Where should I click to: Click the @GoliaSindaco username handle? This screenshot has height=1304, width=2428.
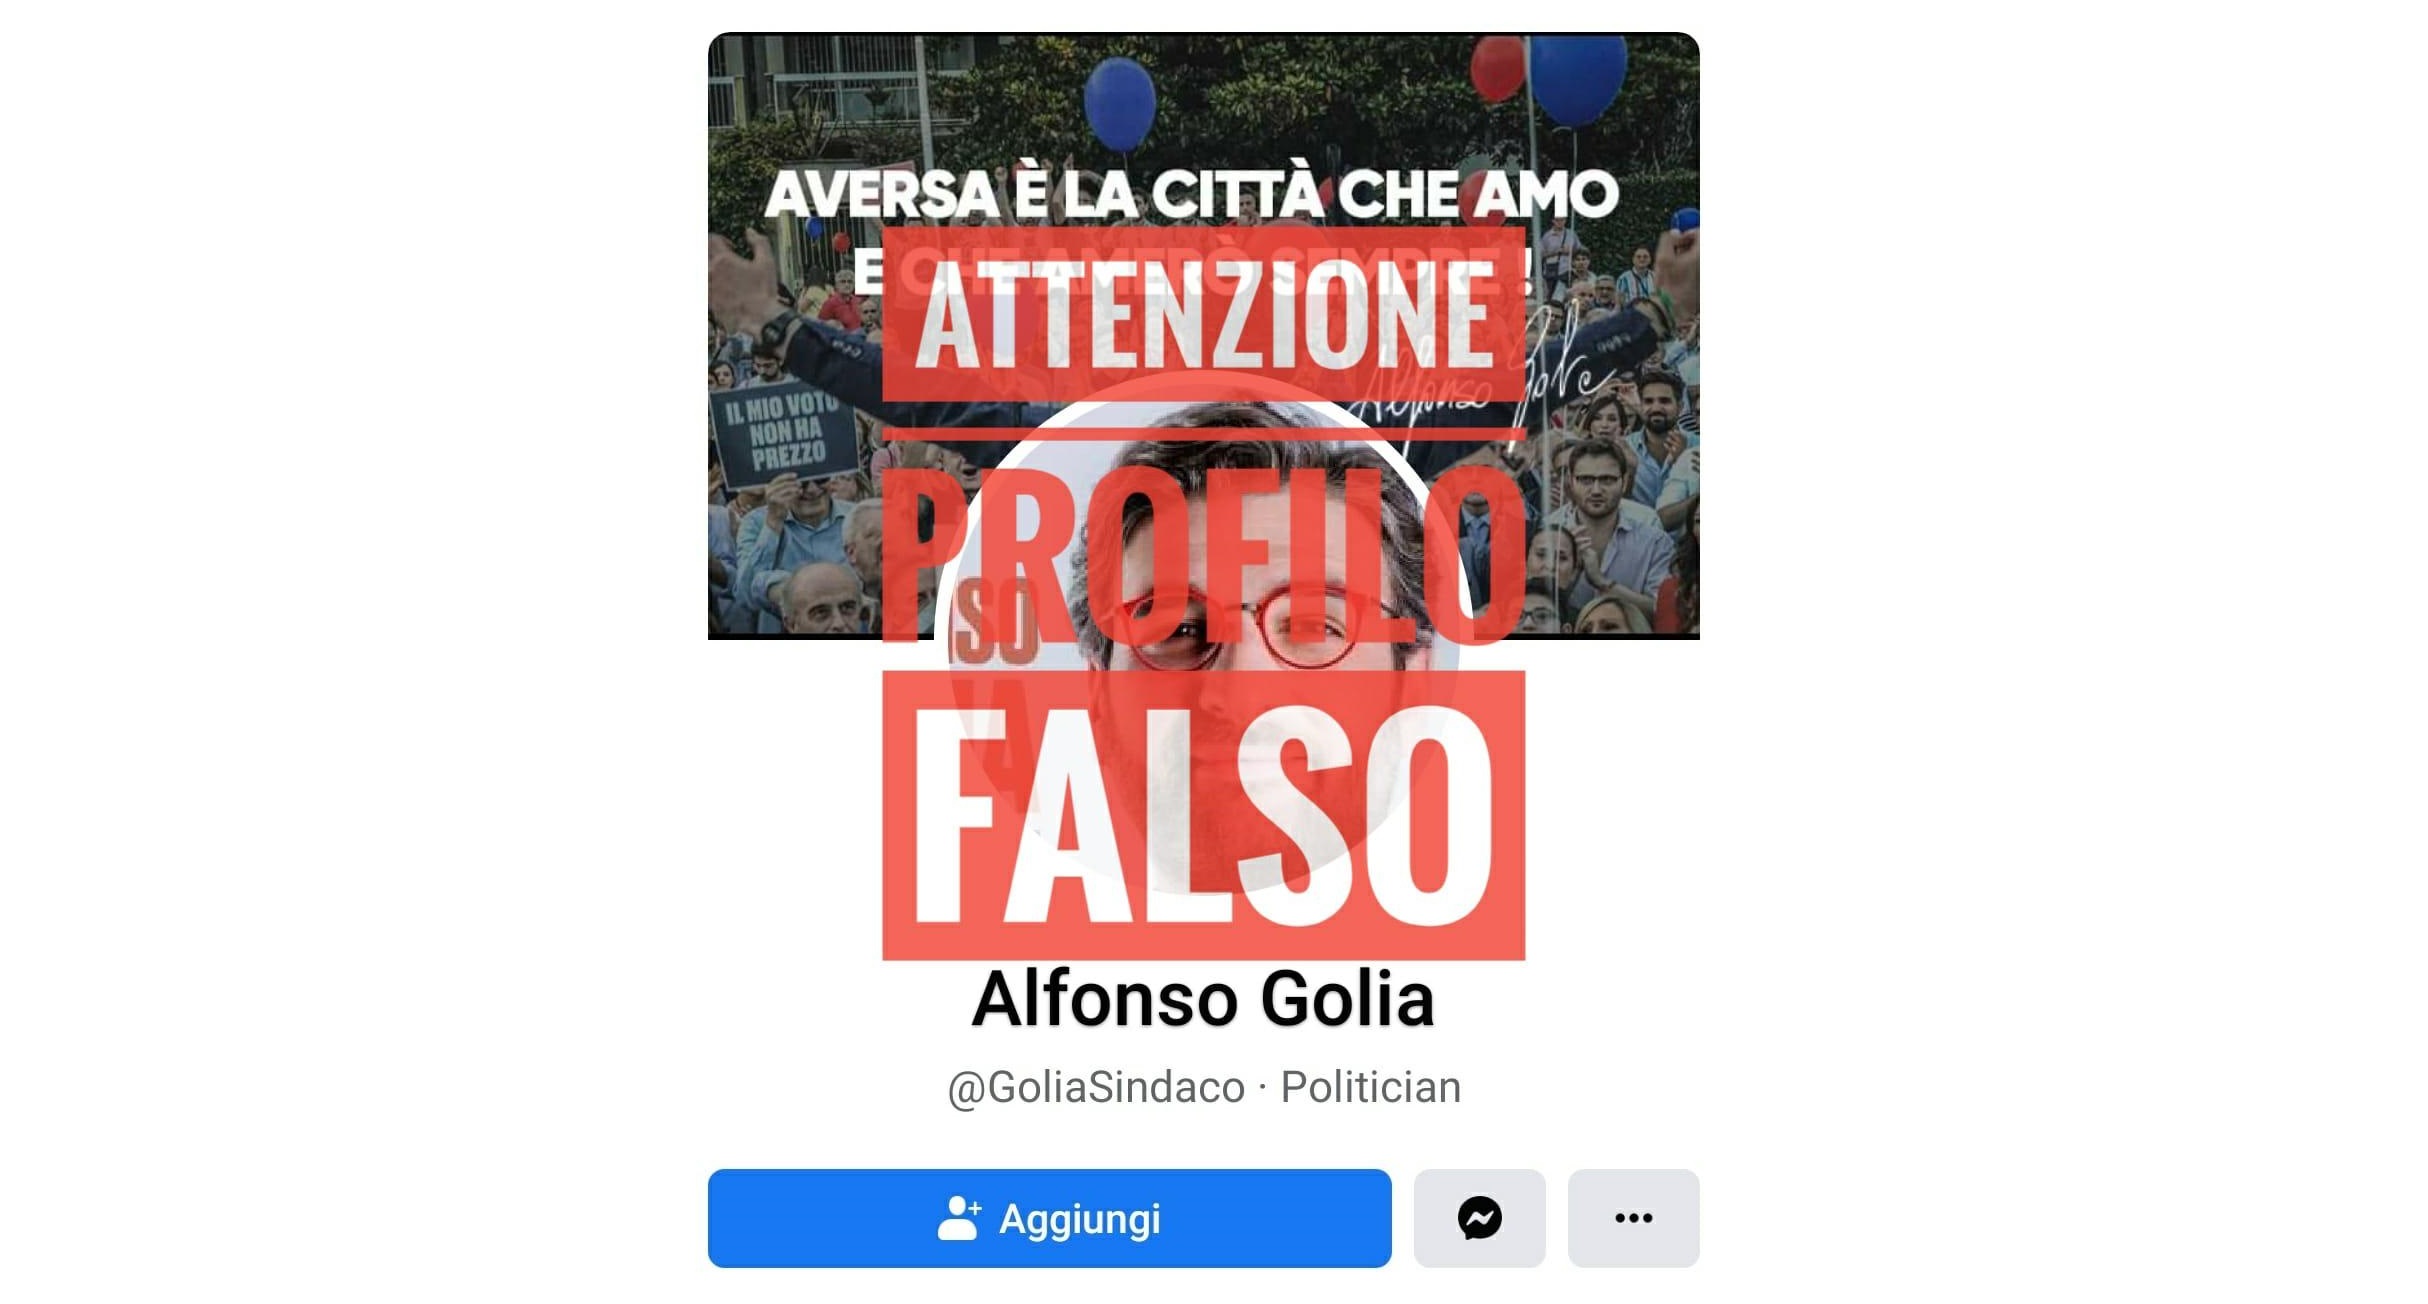1096,1087
